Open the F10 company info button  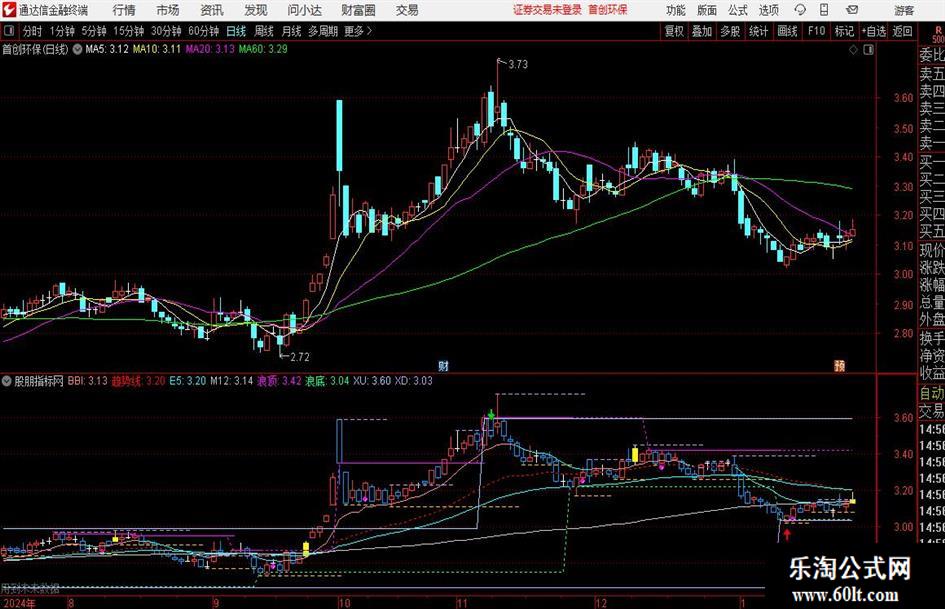tap(816, 31)
